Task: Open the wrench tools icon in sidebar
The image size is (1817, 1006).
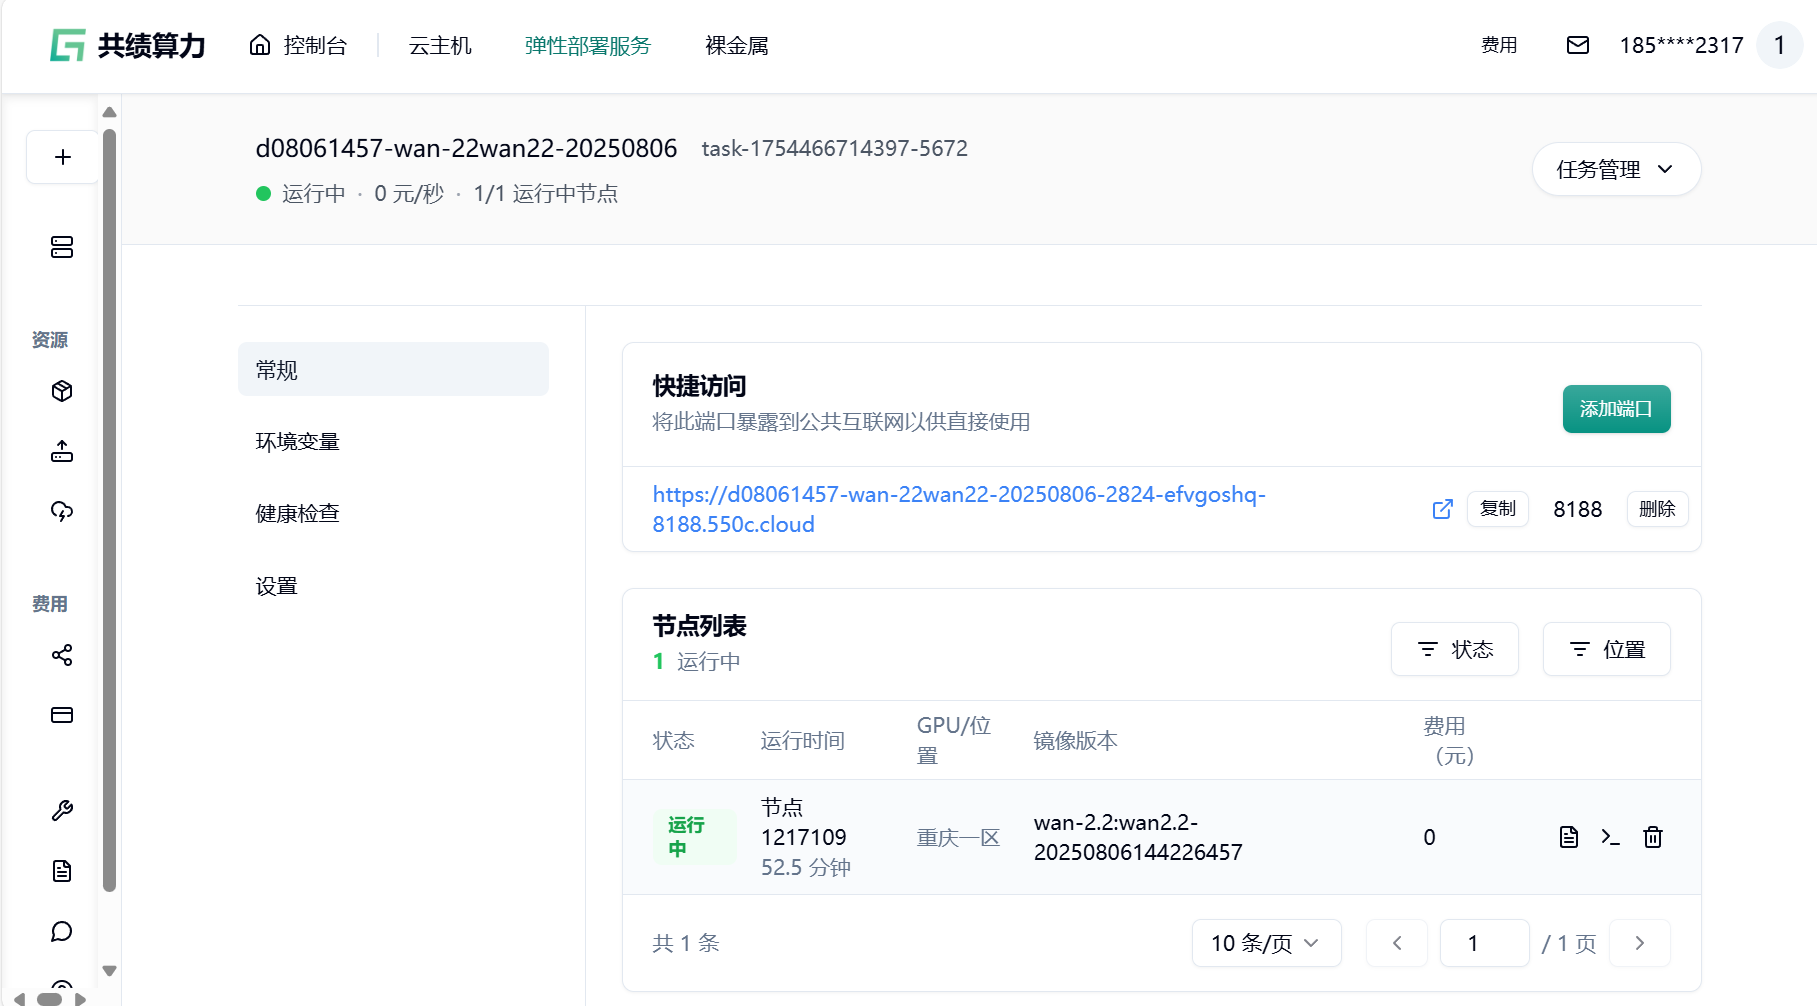Action: [62, 811]
